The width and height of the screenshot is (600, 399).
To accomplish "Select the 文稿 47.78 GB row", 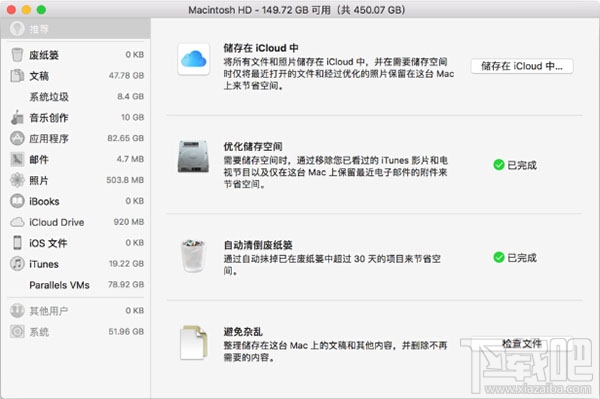I will coord(76,76).
